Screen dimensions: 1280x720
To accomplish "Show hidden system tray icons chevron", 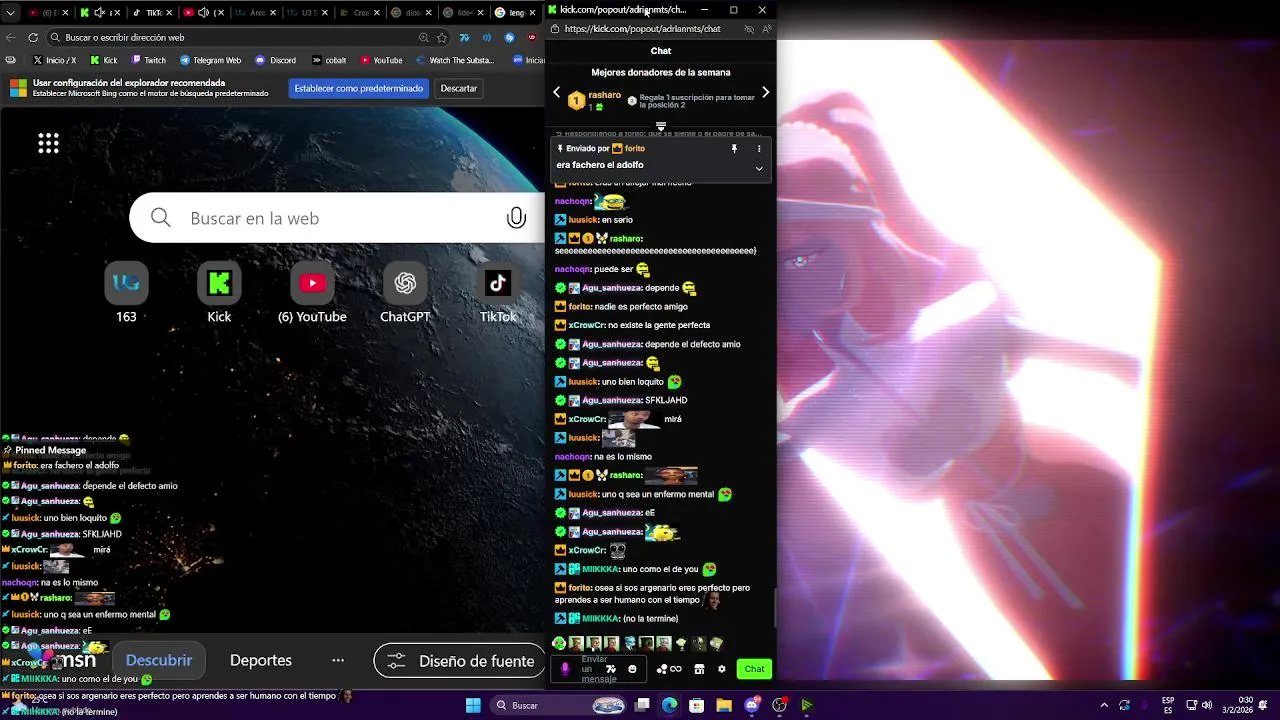I will [x=1104, y=705].
